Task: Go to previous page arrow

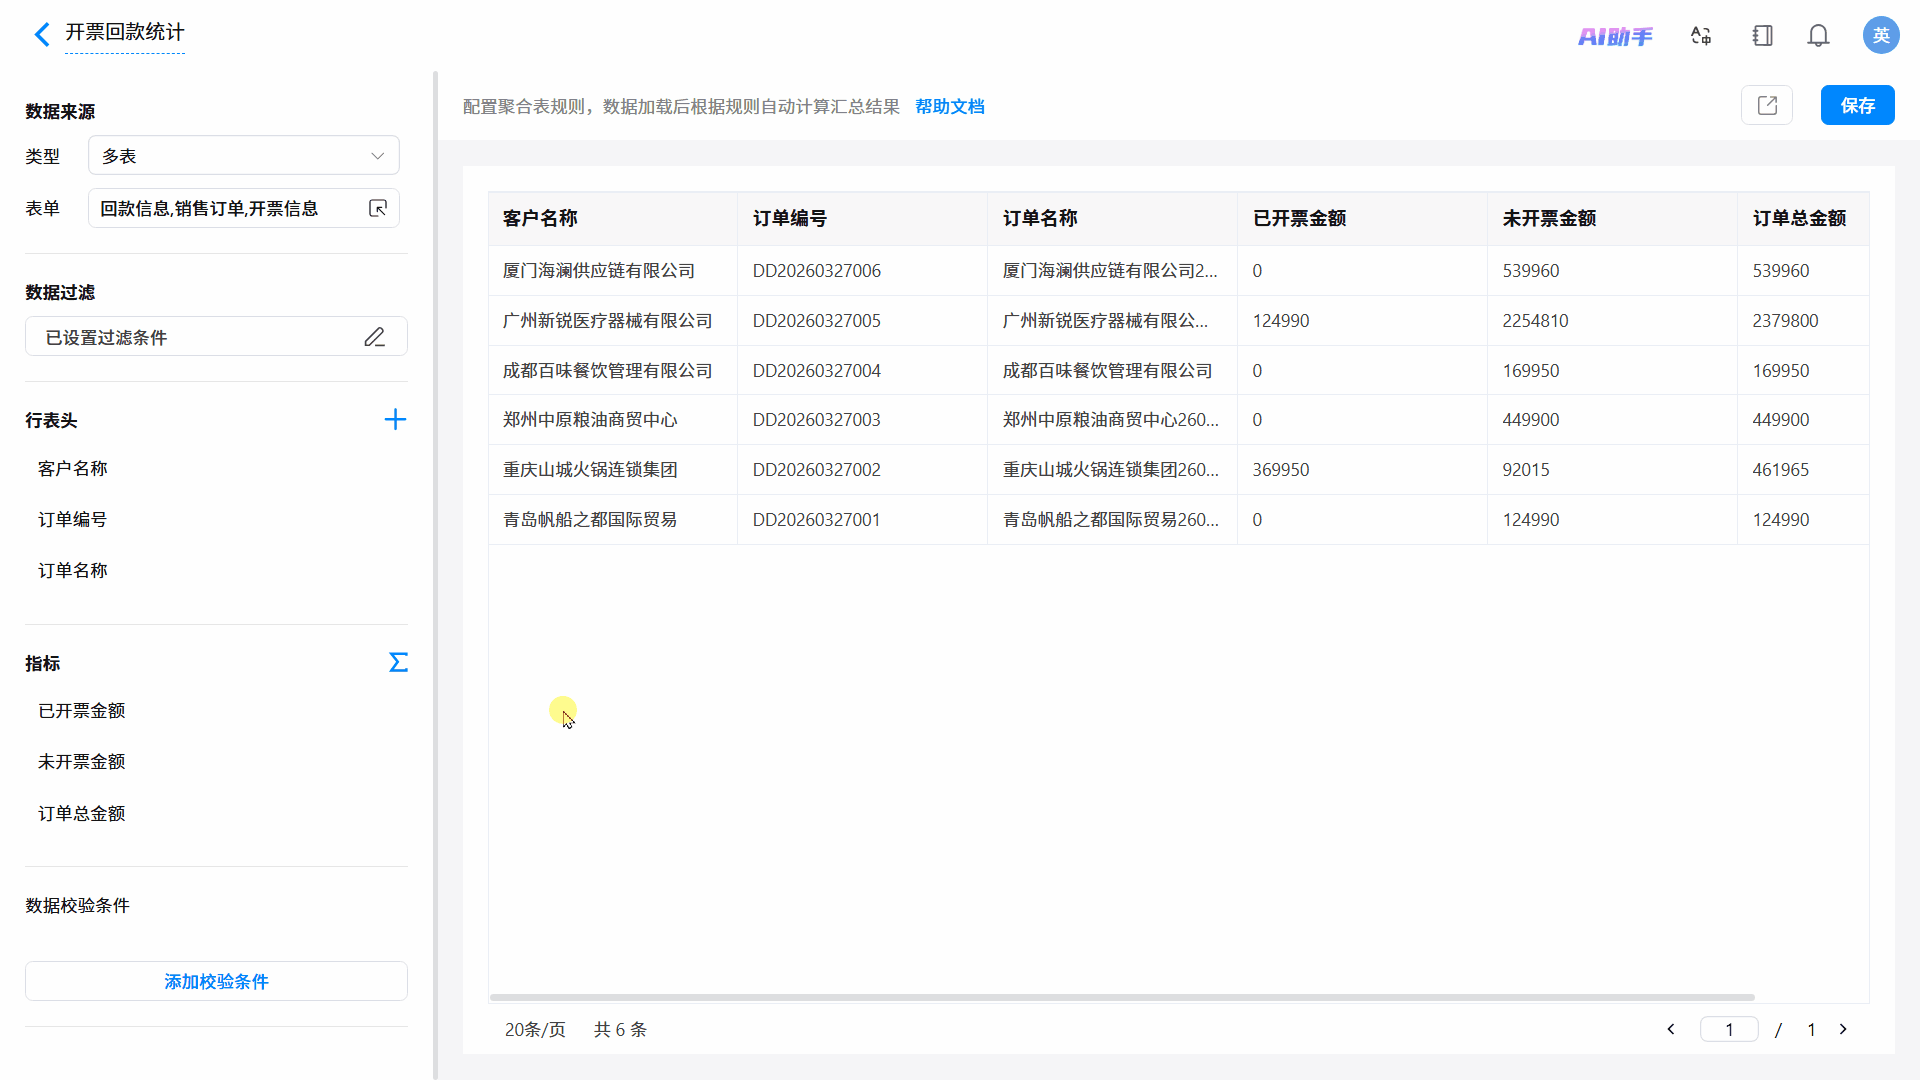Action: [1670, 1029]
